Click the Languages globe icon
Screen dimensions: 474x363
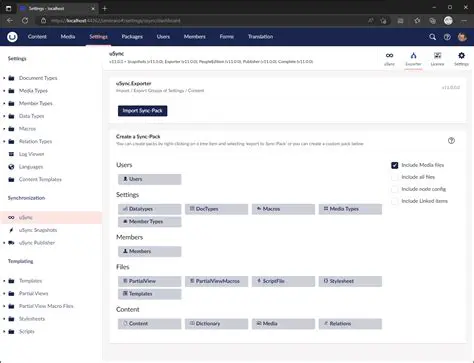pos(11,167)
